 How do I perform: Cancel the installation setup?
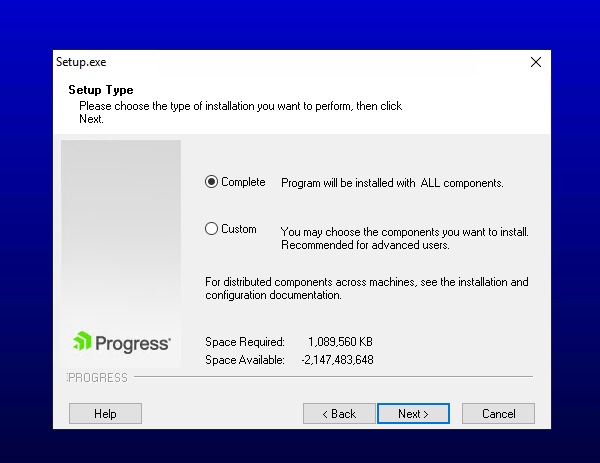pyautogui.click(x=498, y=414)
